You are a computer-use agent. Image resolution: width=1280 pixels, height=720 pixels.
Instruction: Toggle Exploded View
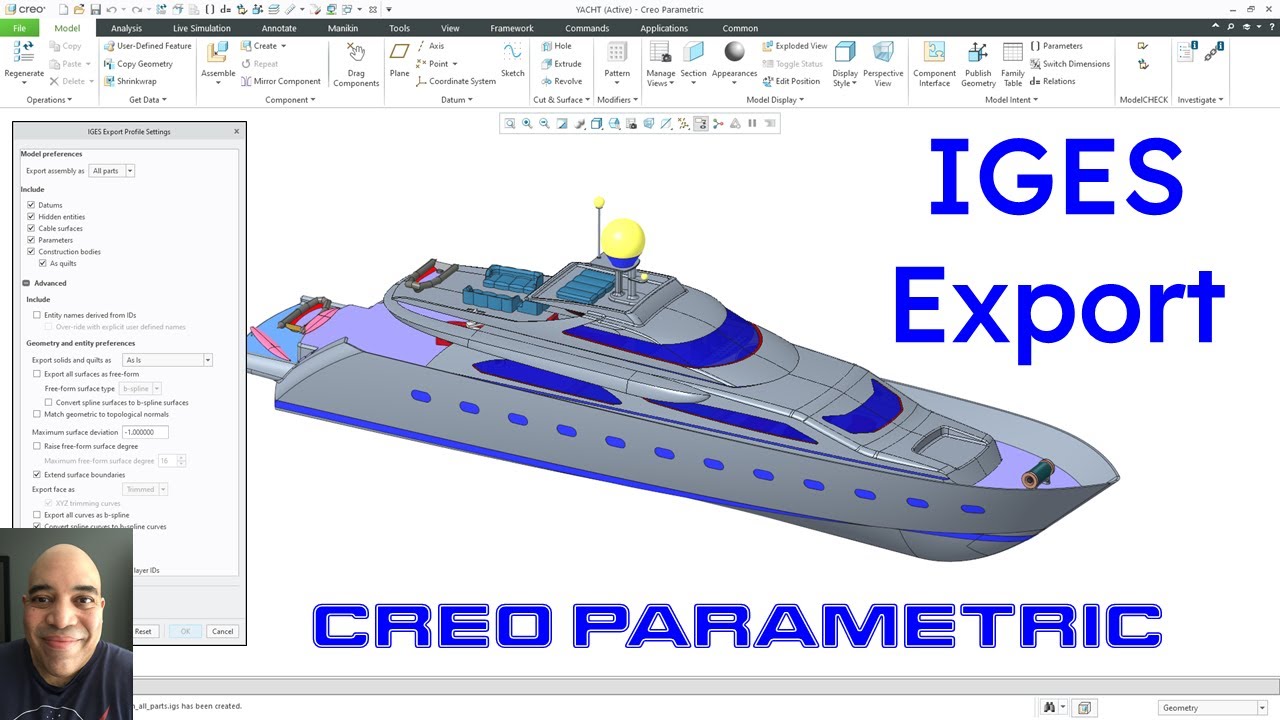[x=794, y=46]
